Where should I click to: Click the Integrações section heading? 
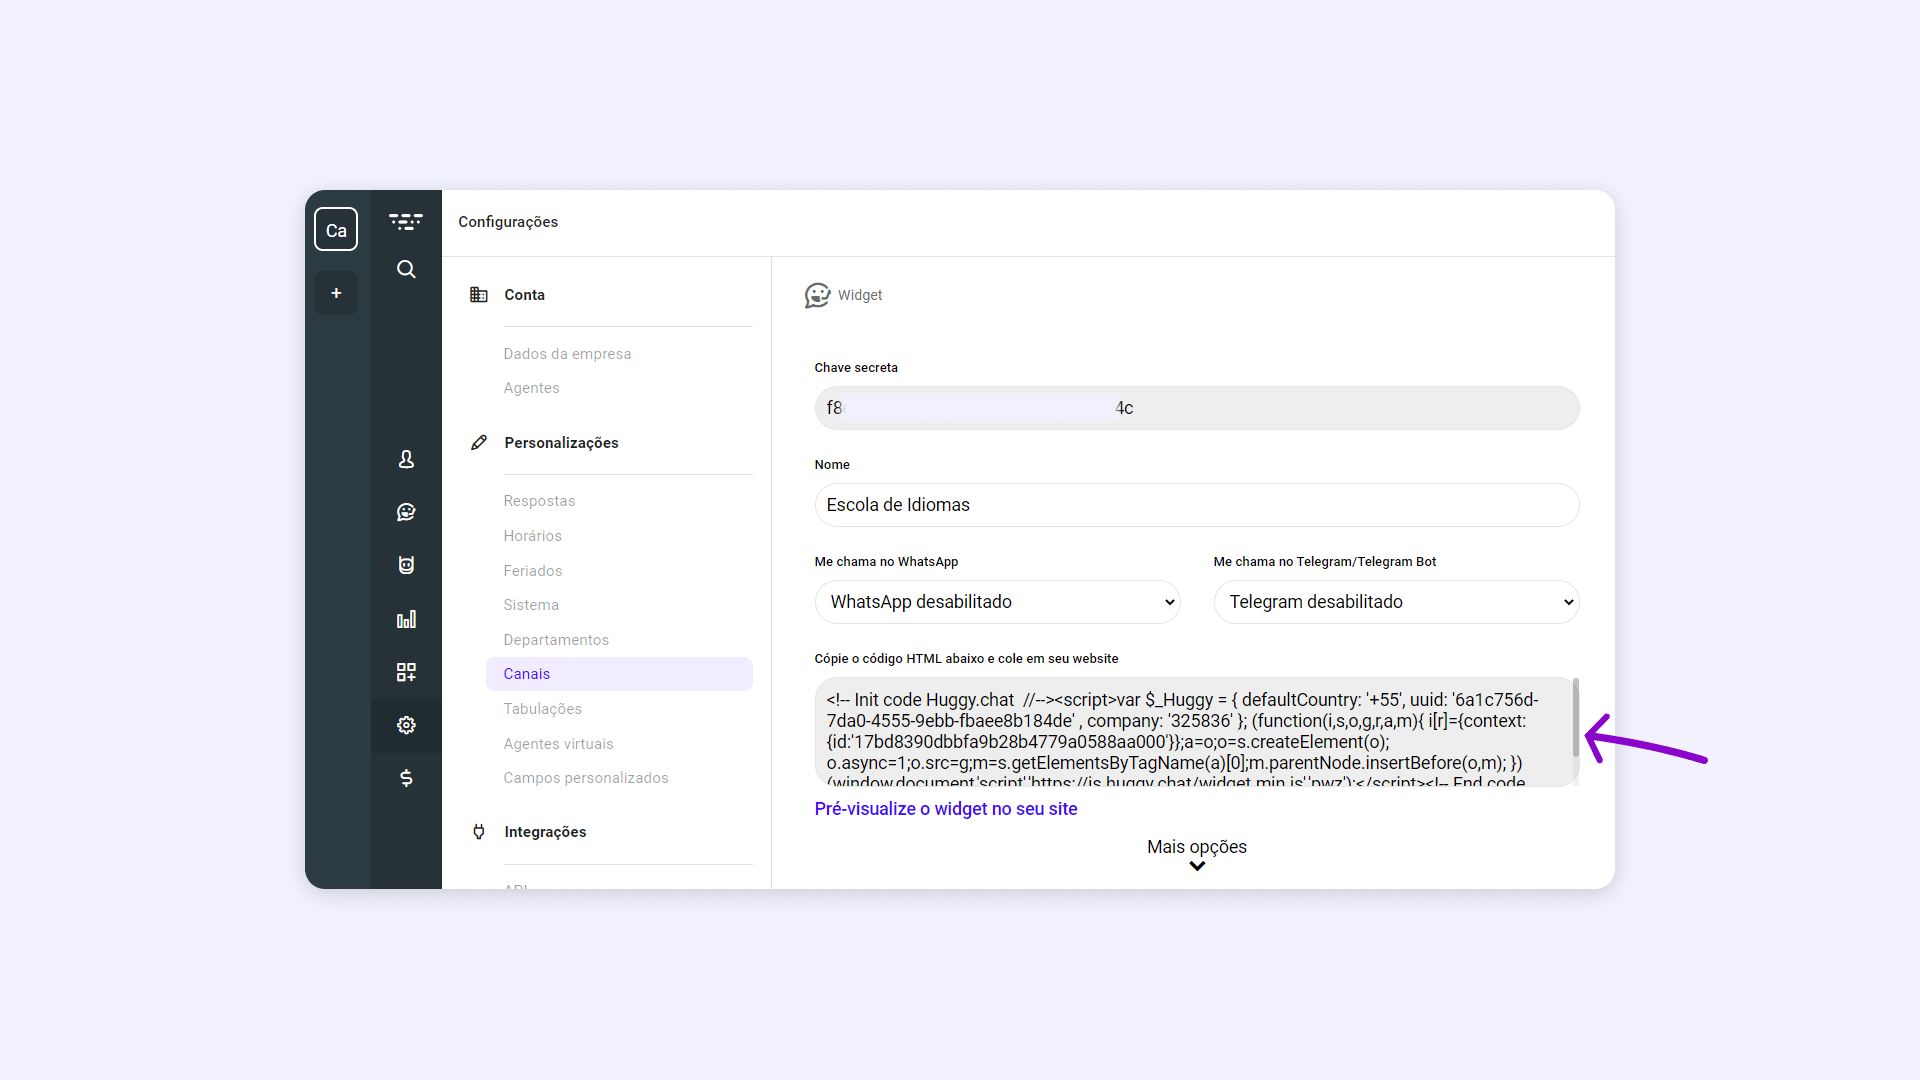point(545,832)
